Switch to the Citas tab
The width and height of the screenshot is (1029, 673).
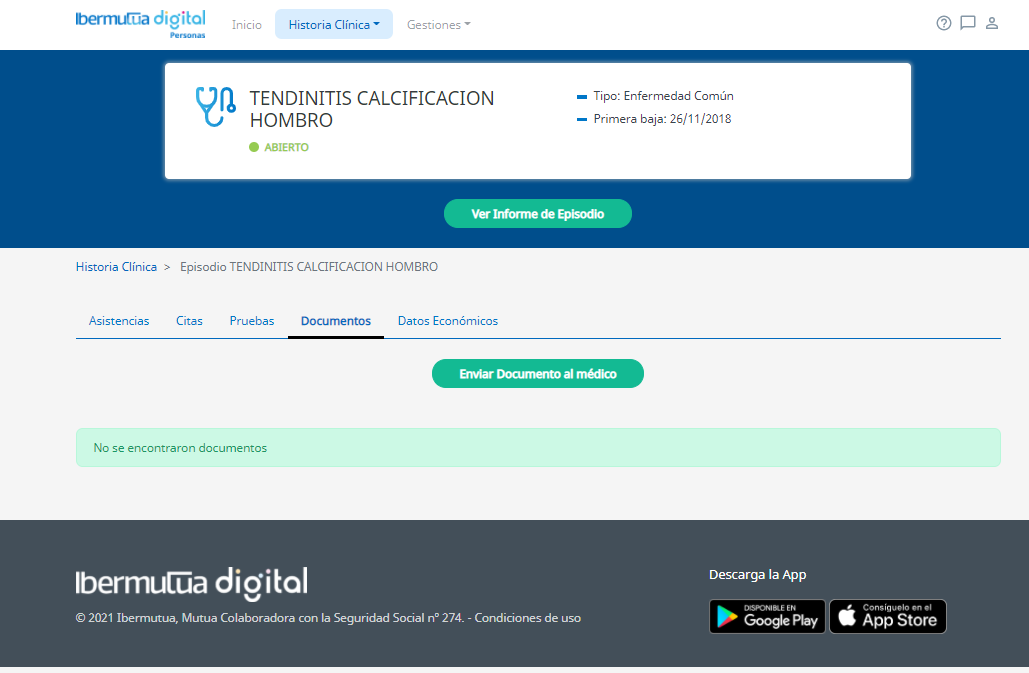click(x=189, y=321)
